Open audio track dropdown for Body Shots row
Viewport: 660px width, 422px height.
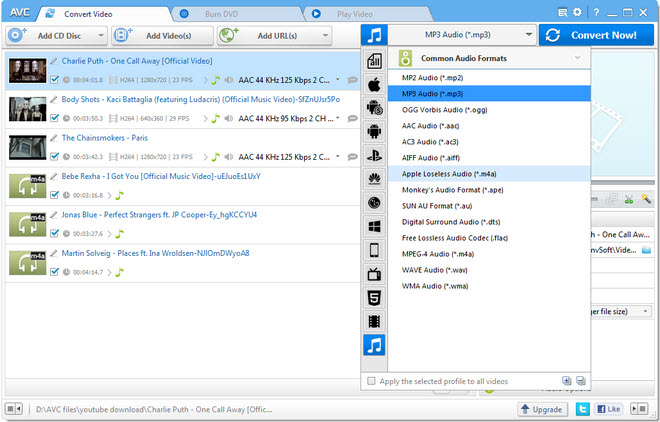pyautogui.click(x=338, y=117)
